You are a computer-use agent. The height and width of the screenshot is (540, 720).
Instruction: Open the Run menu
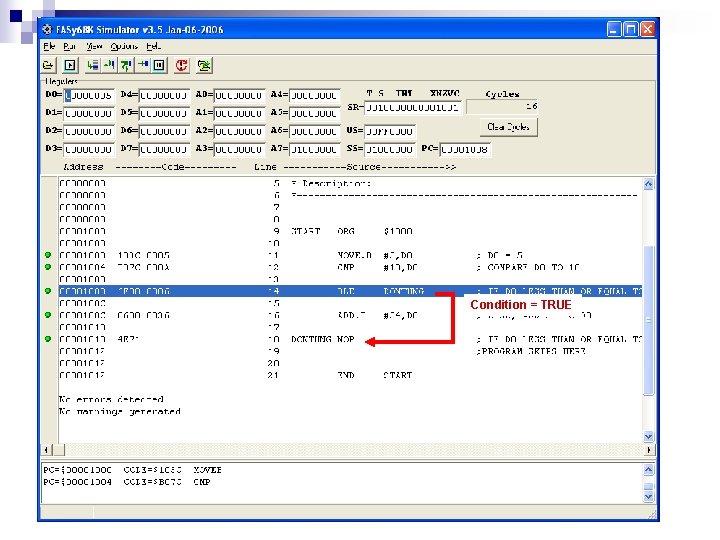(69, 46)
